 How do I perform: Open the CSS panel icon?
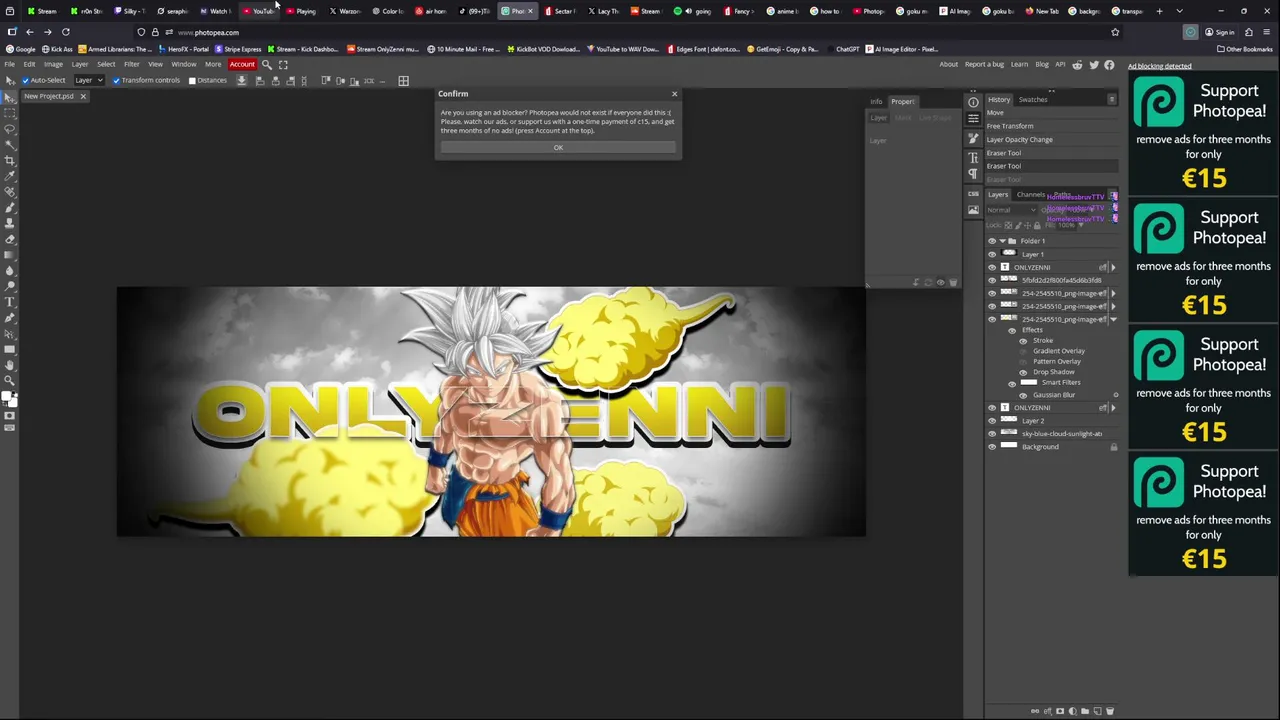tap(973, 194)
